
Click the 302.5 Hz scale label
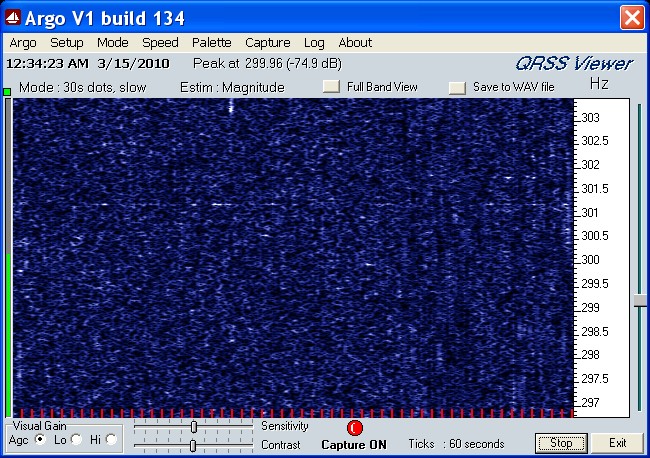595,141
